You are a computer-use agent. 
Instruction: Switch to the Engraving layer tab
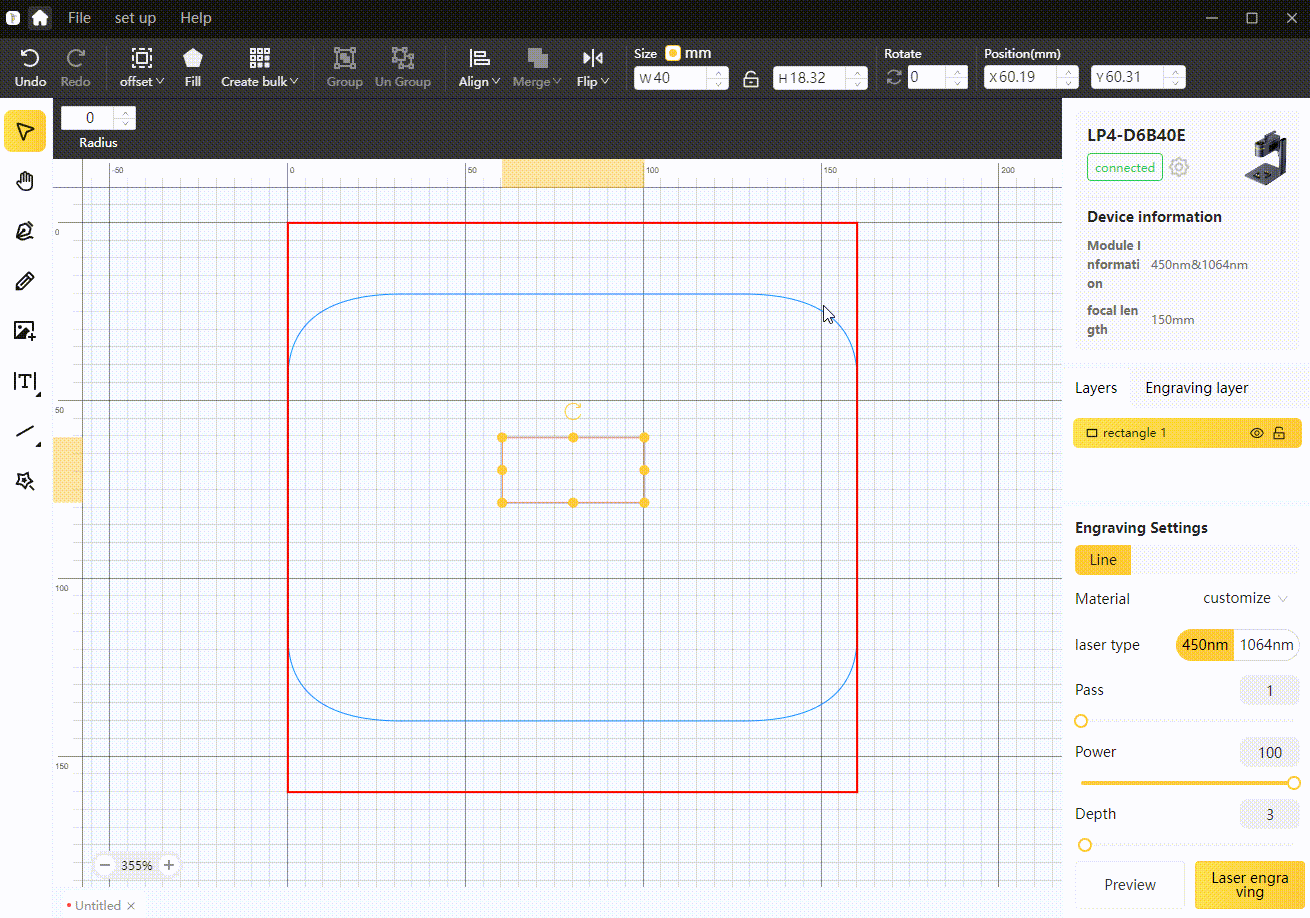pos(1196,388)
